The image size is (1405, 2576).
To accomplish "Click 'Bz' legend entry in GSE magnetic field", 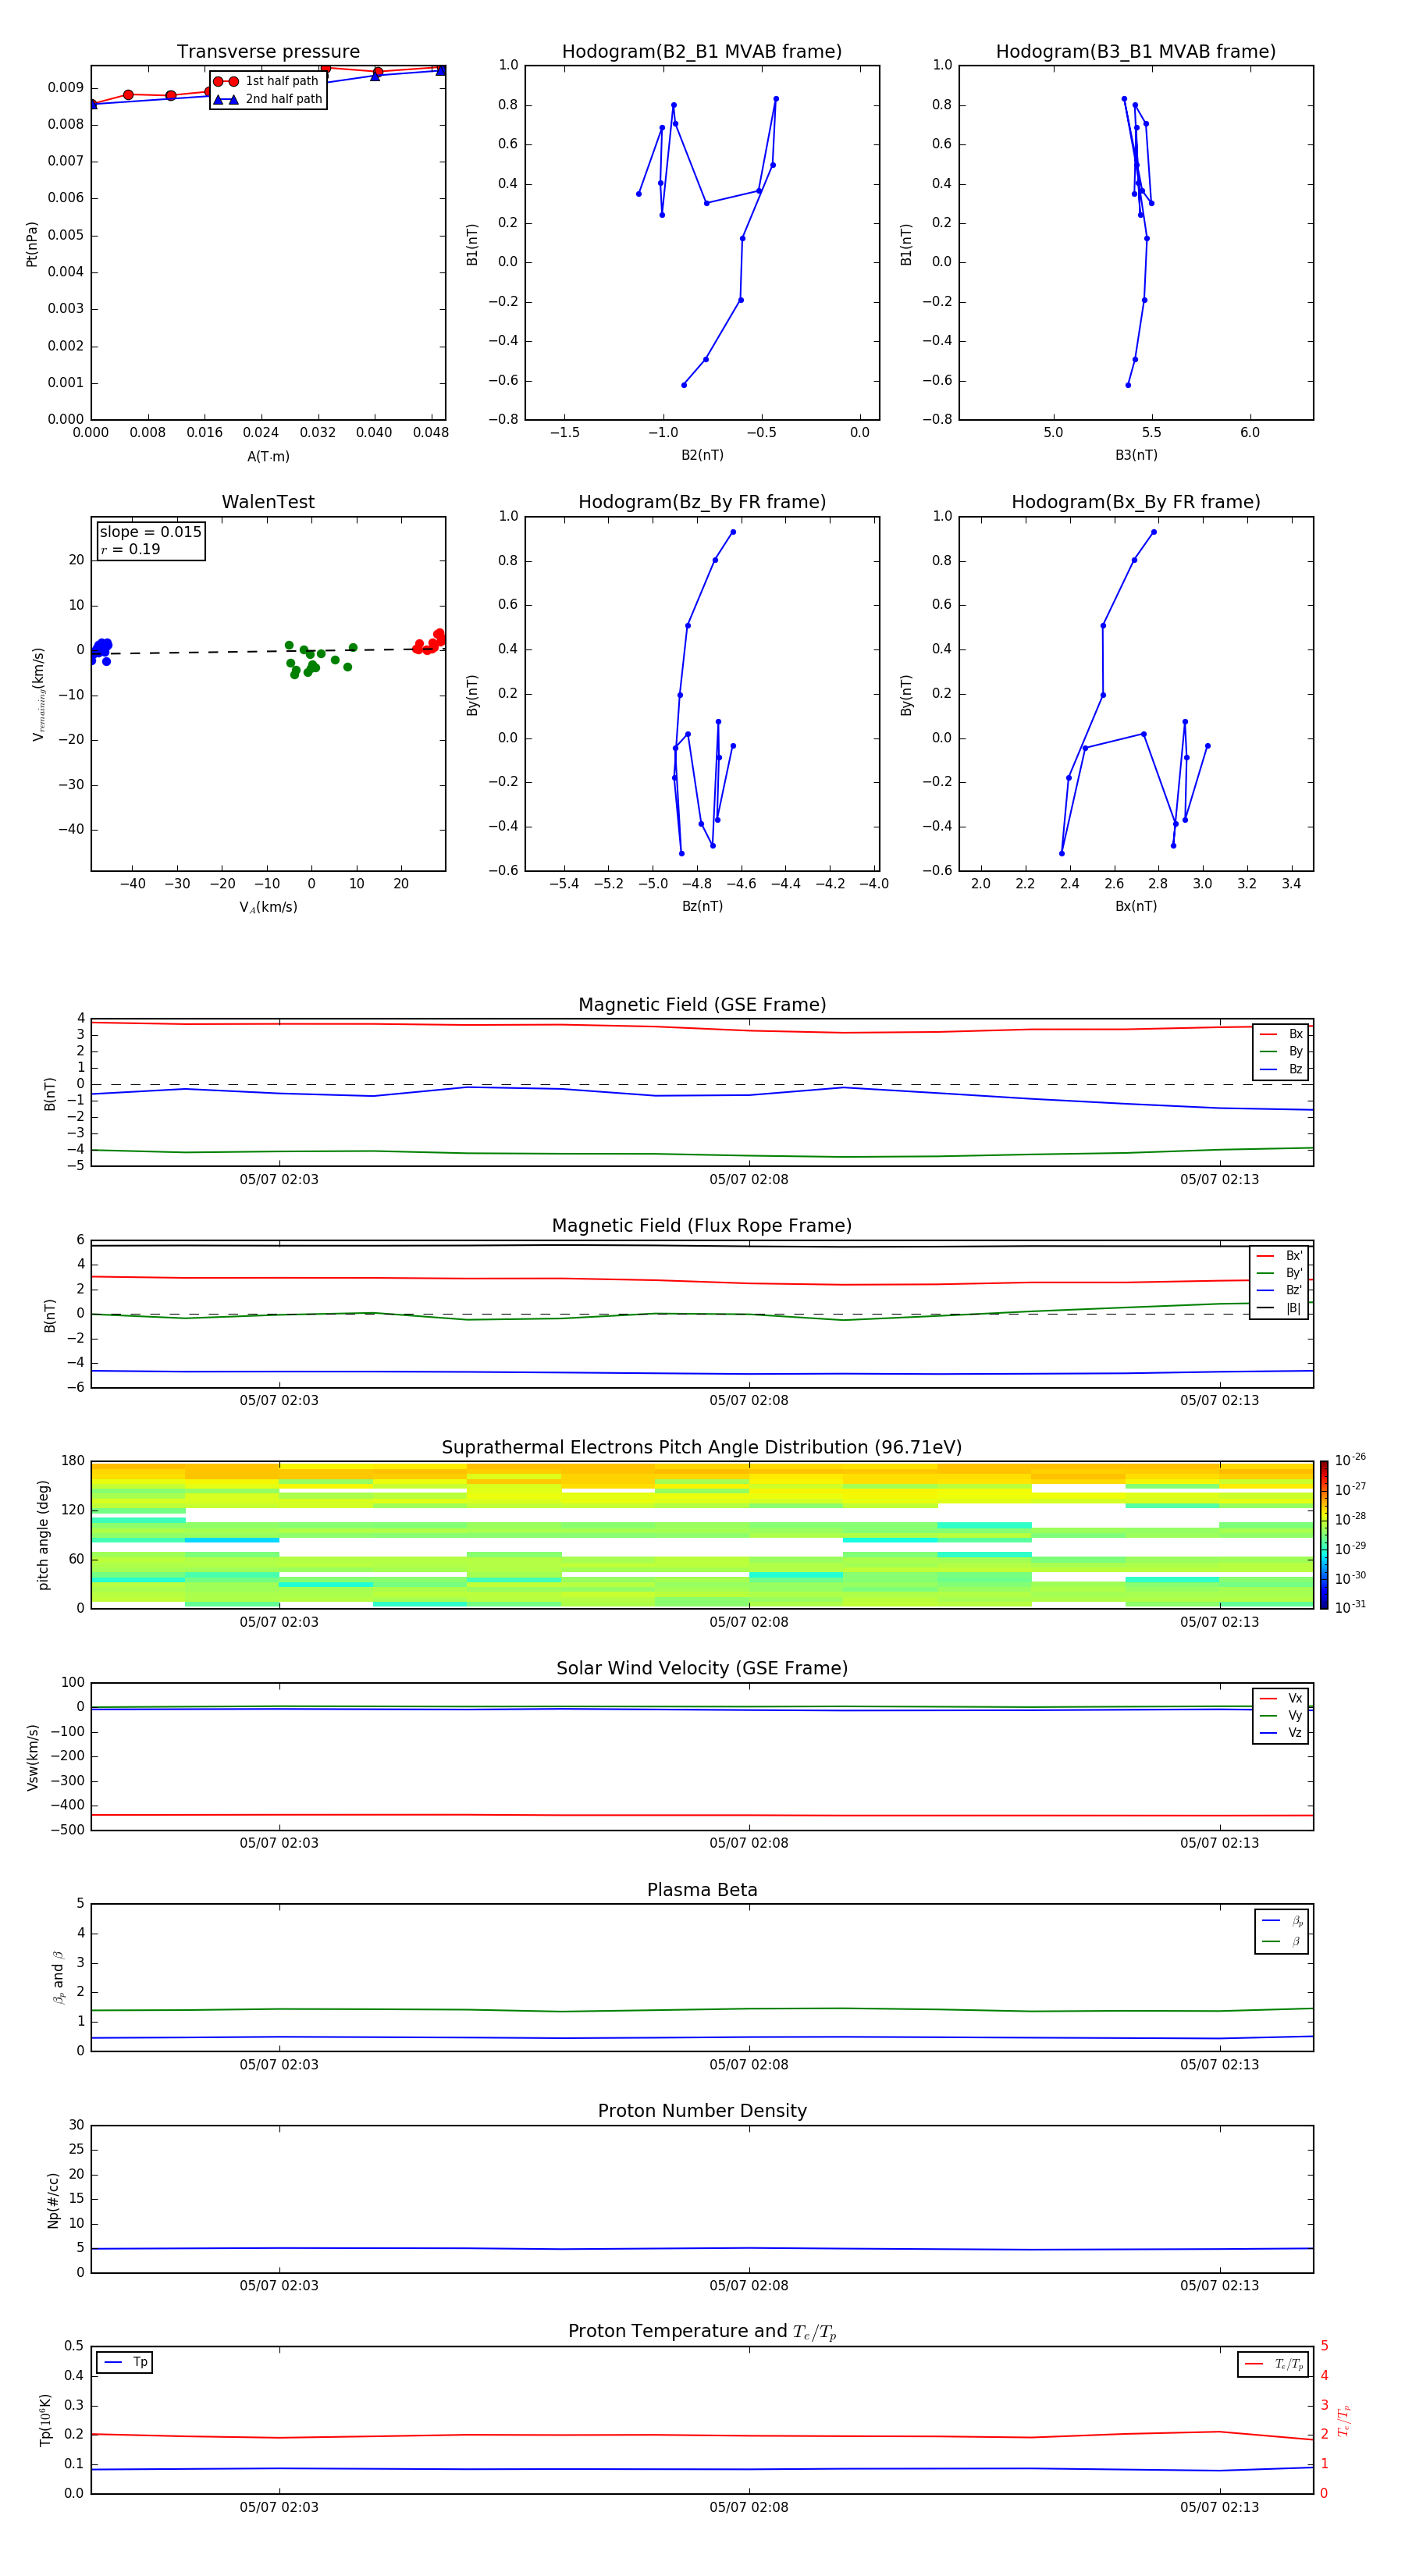I will 1281,1069.
